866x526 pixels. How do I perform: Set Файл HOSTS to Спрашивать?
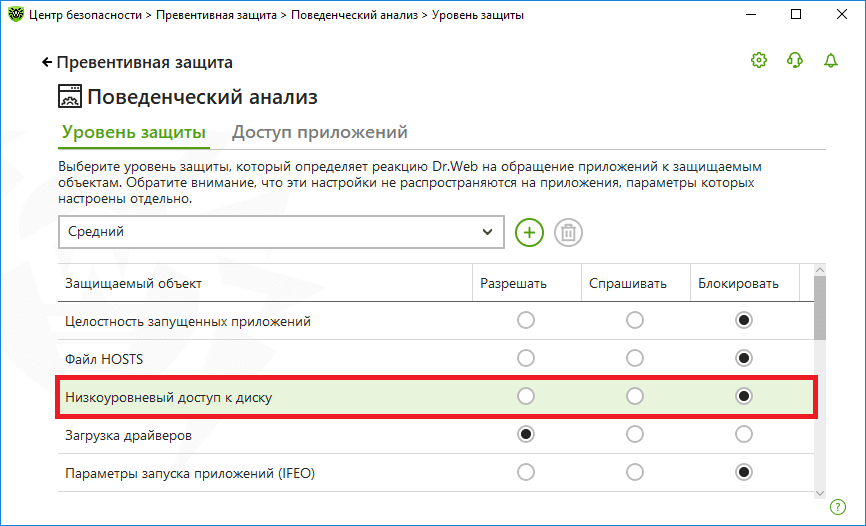tap(635, 359)
